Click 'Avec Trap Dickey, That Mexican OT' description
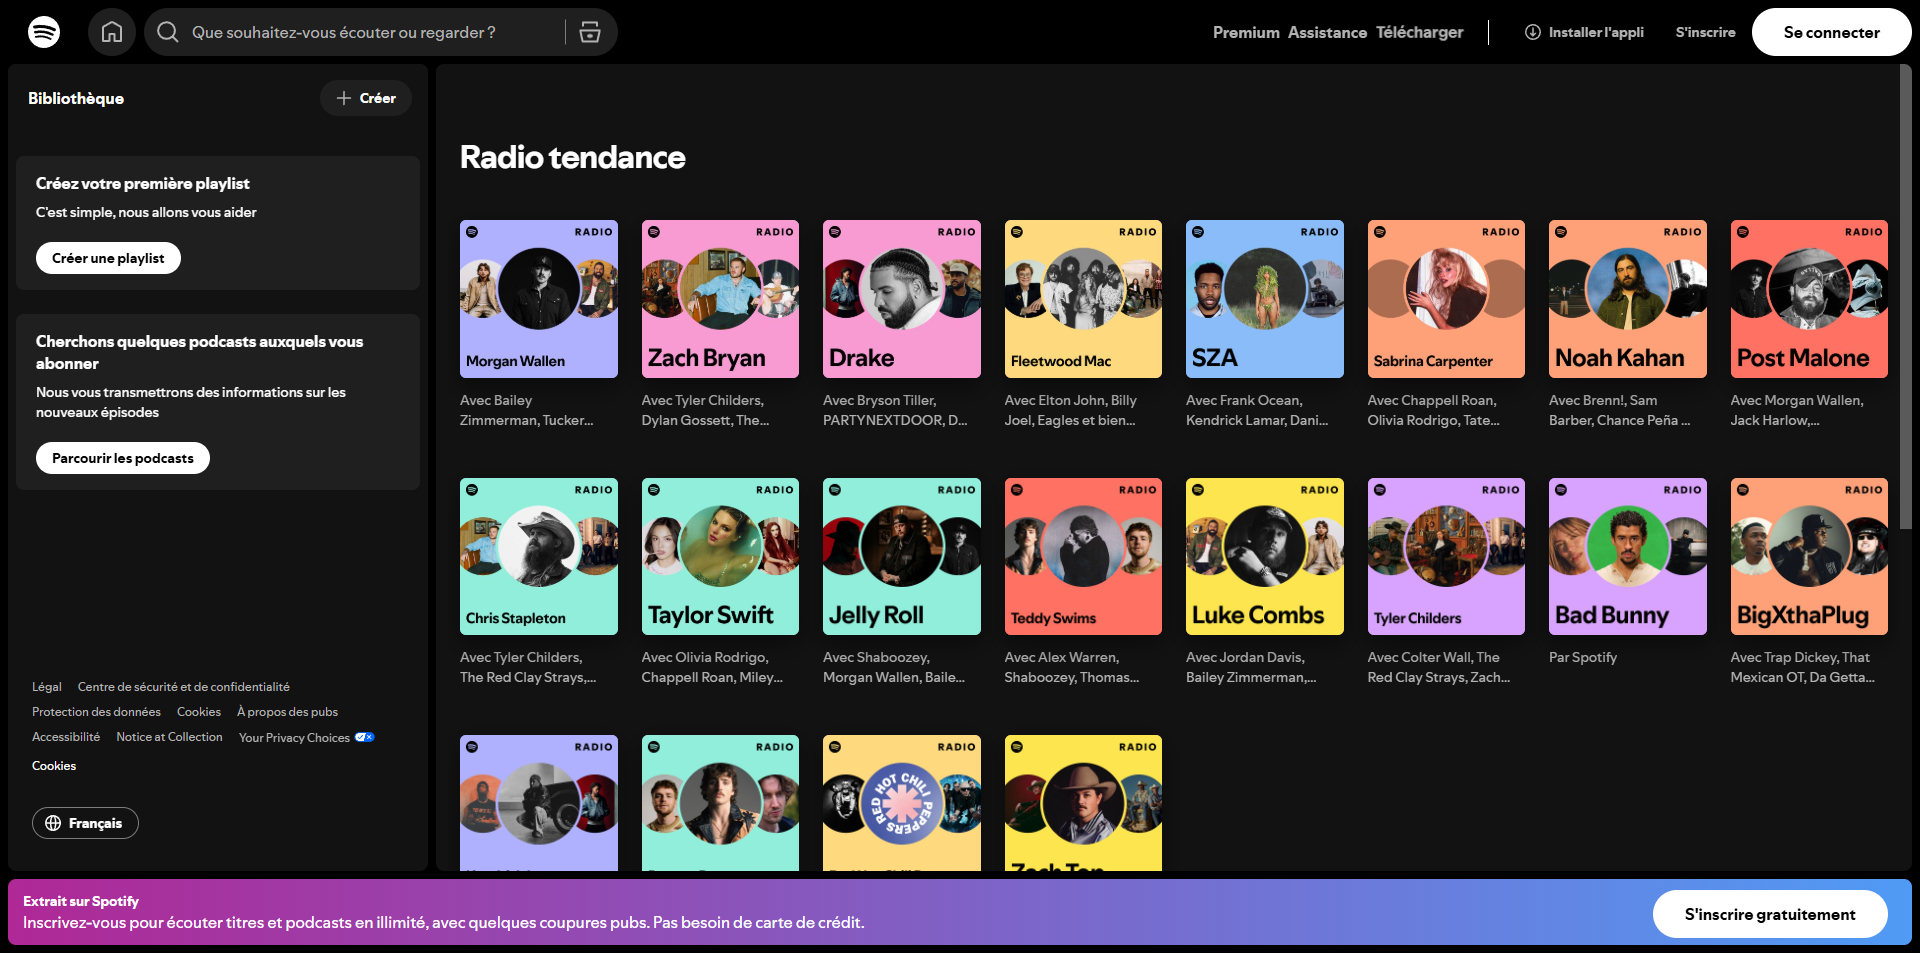This screenshot has height=953, width=1920. 1803,667
